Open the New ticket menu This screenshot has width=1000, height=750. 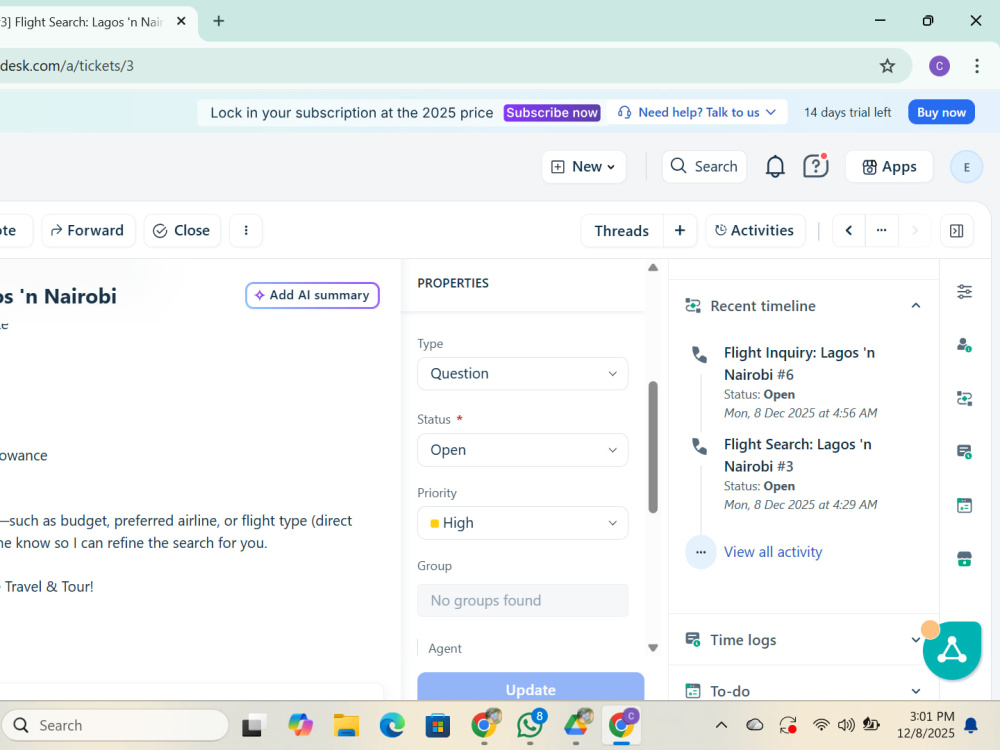pyautogui.click(x=584, y=167)
